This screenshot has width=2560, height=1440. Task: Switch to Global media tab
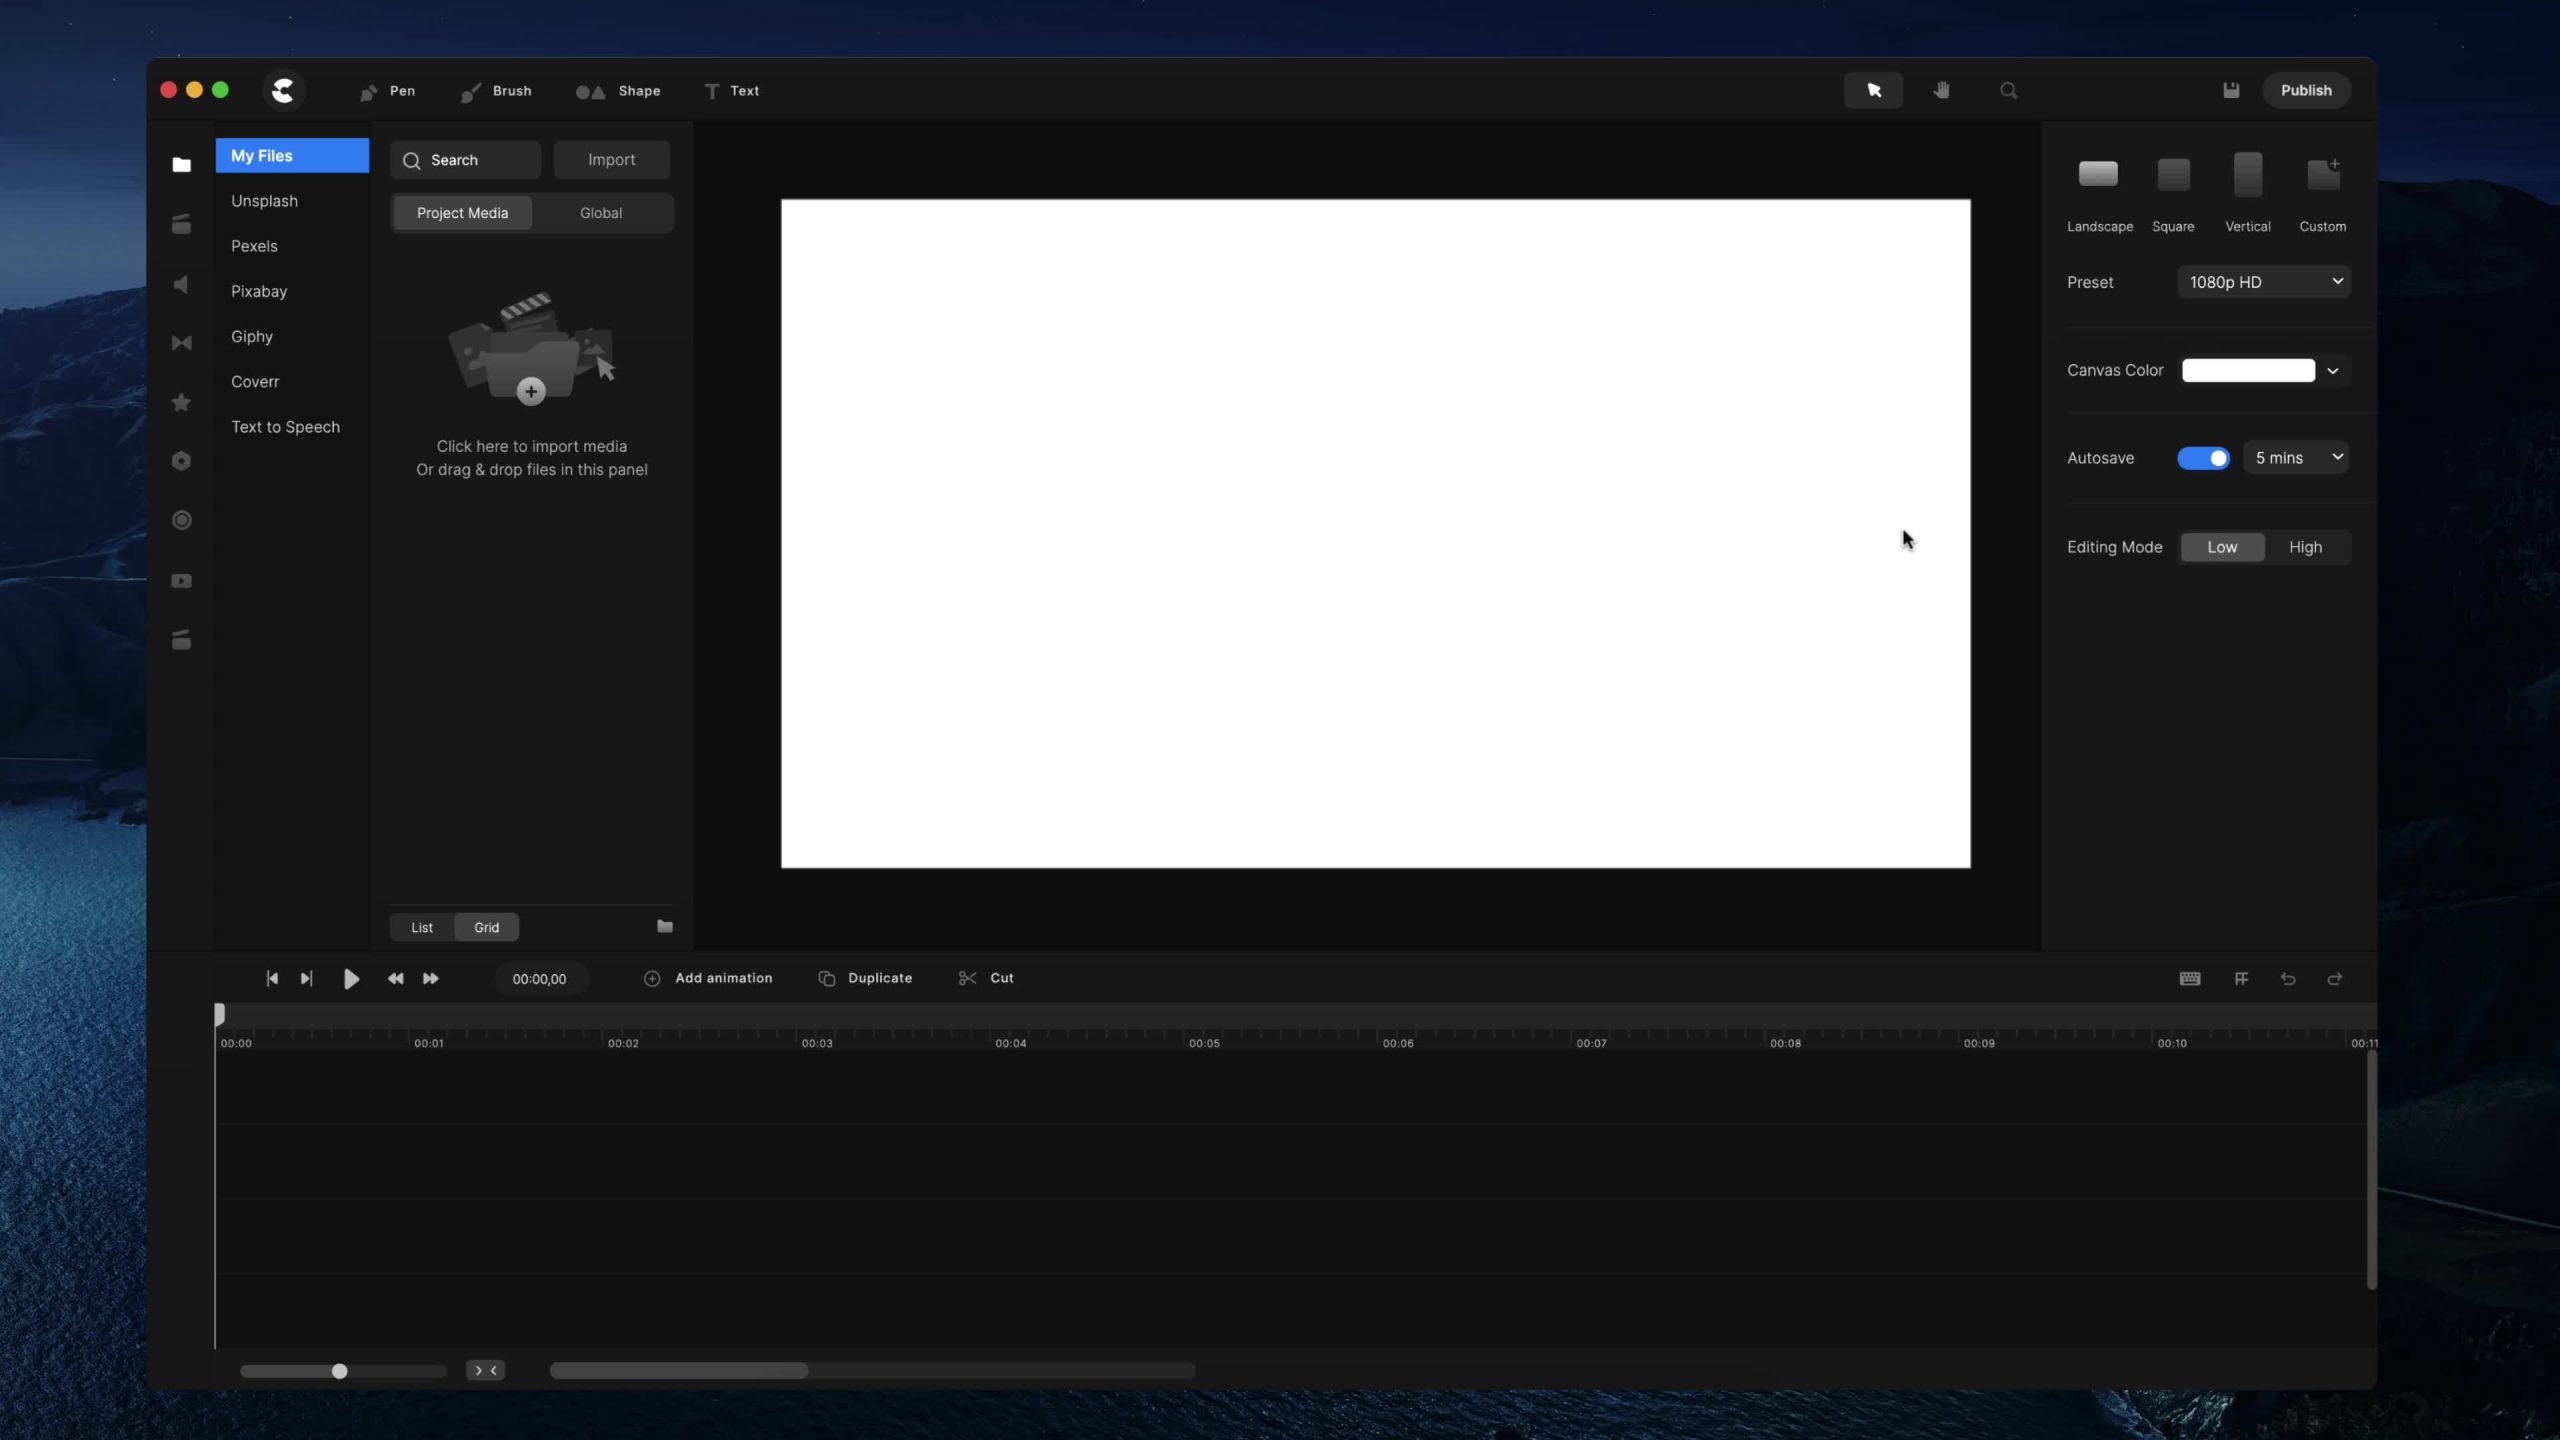[600, 213]
